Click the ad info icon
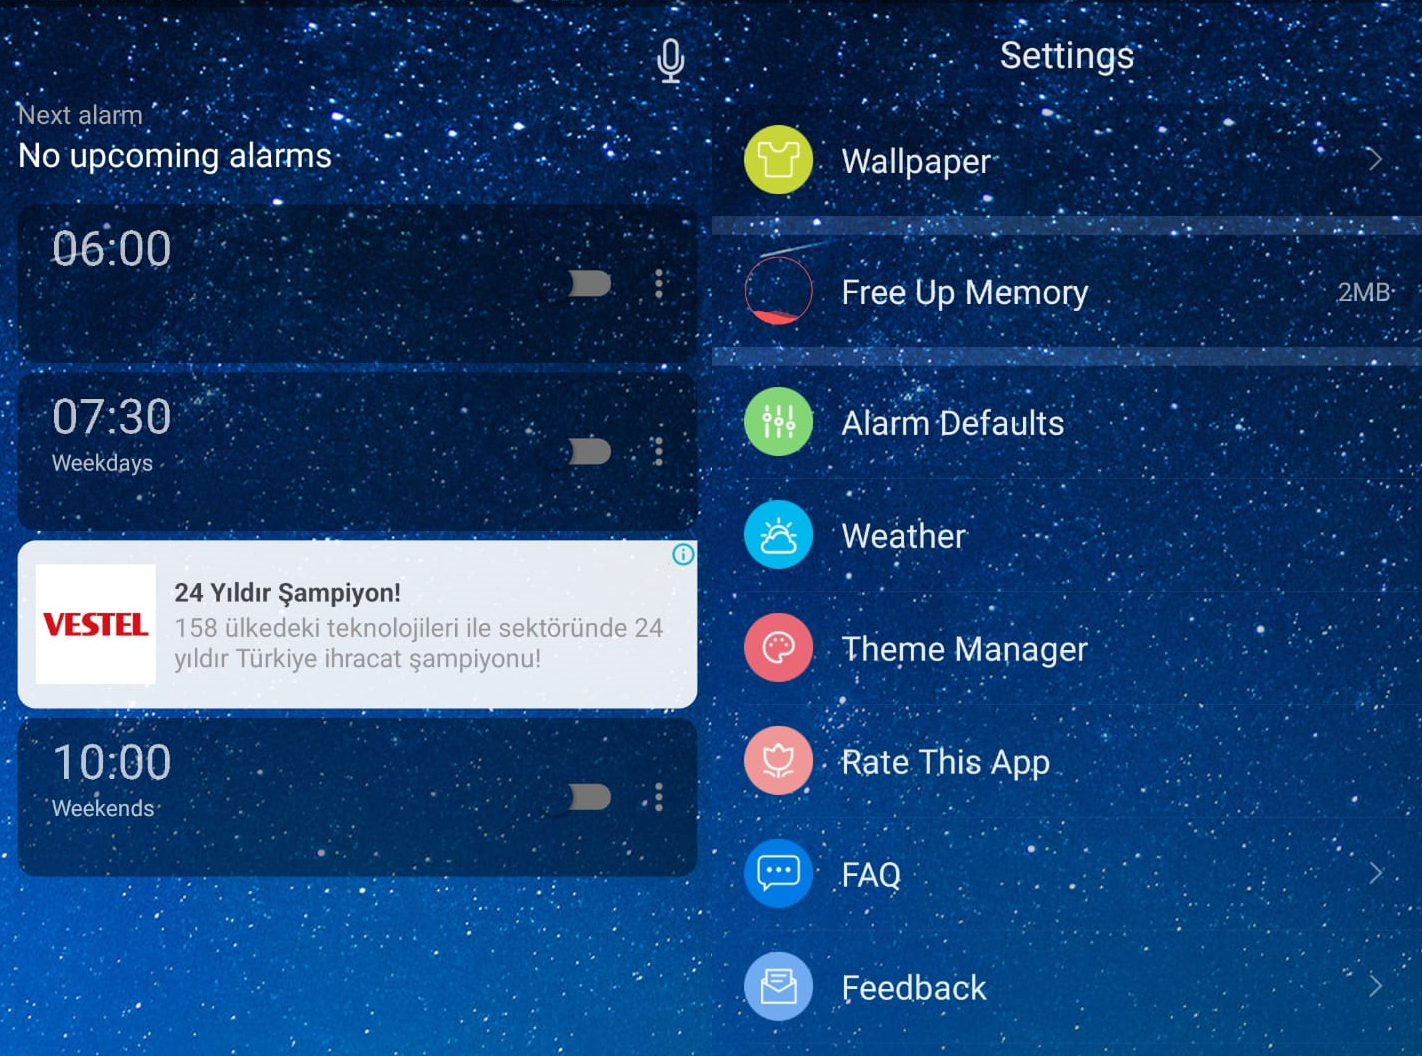The width and height of the screenshot is (1422, 1056). [x=683, y=554]
